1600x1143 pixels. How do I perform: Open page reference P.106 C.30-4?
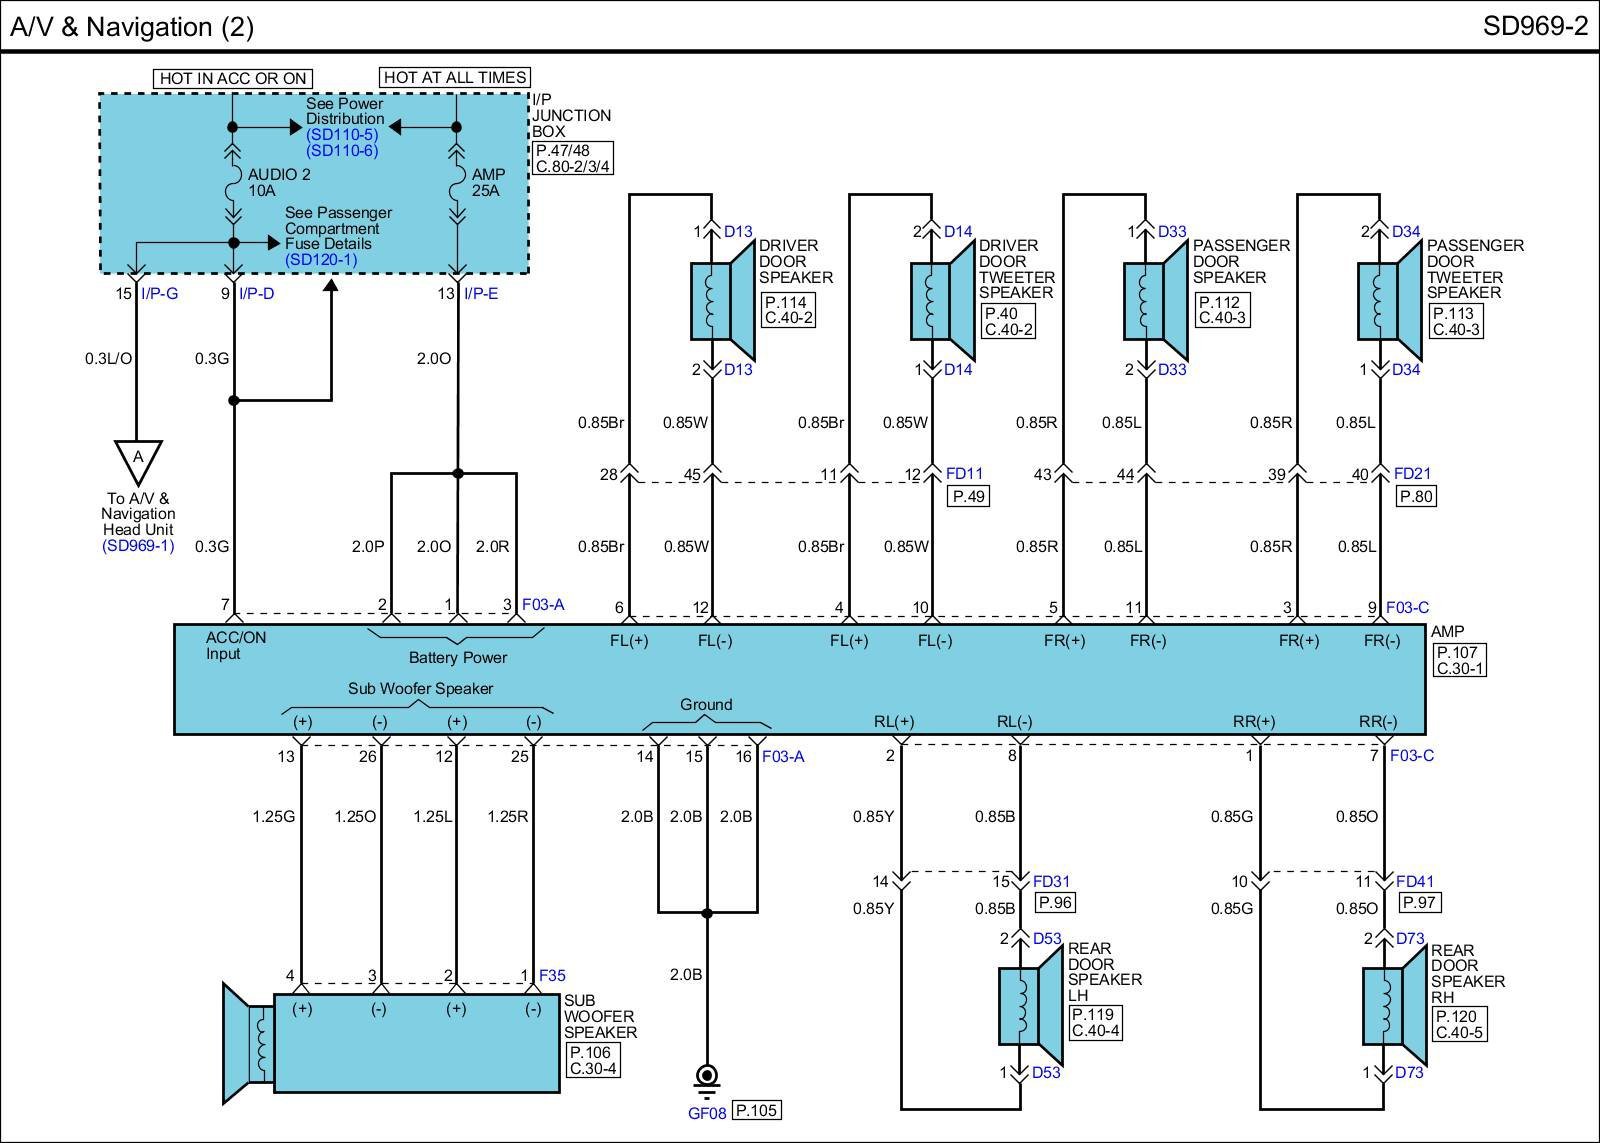tap(593, 1061)
